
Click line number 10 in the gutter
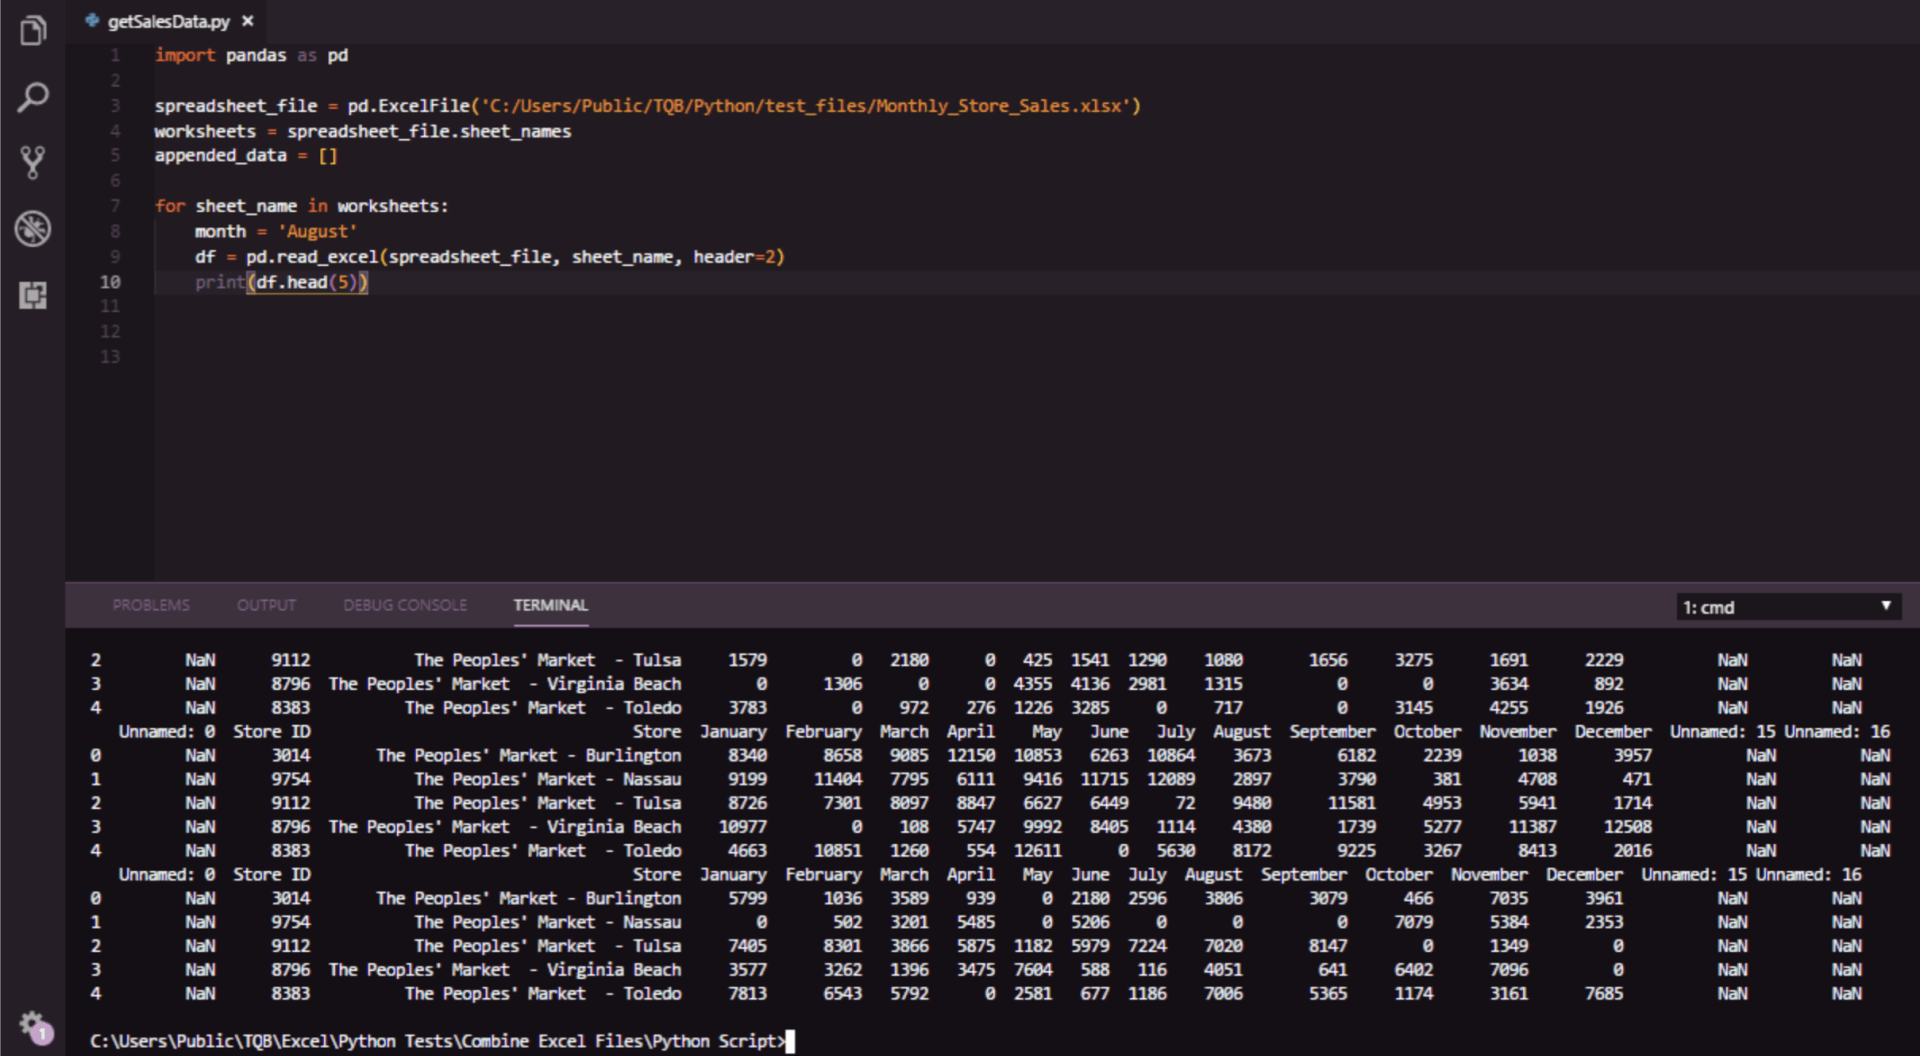point(110,282)
